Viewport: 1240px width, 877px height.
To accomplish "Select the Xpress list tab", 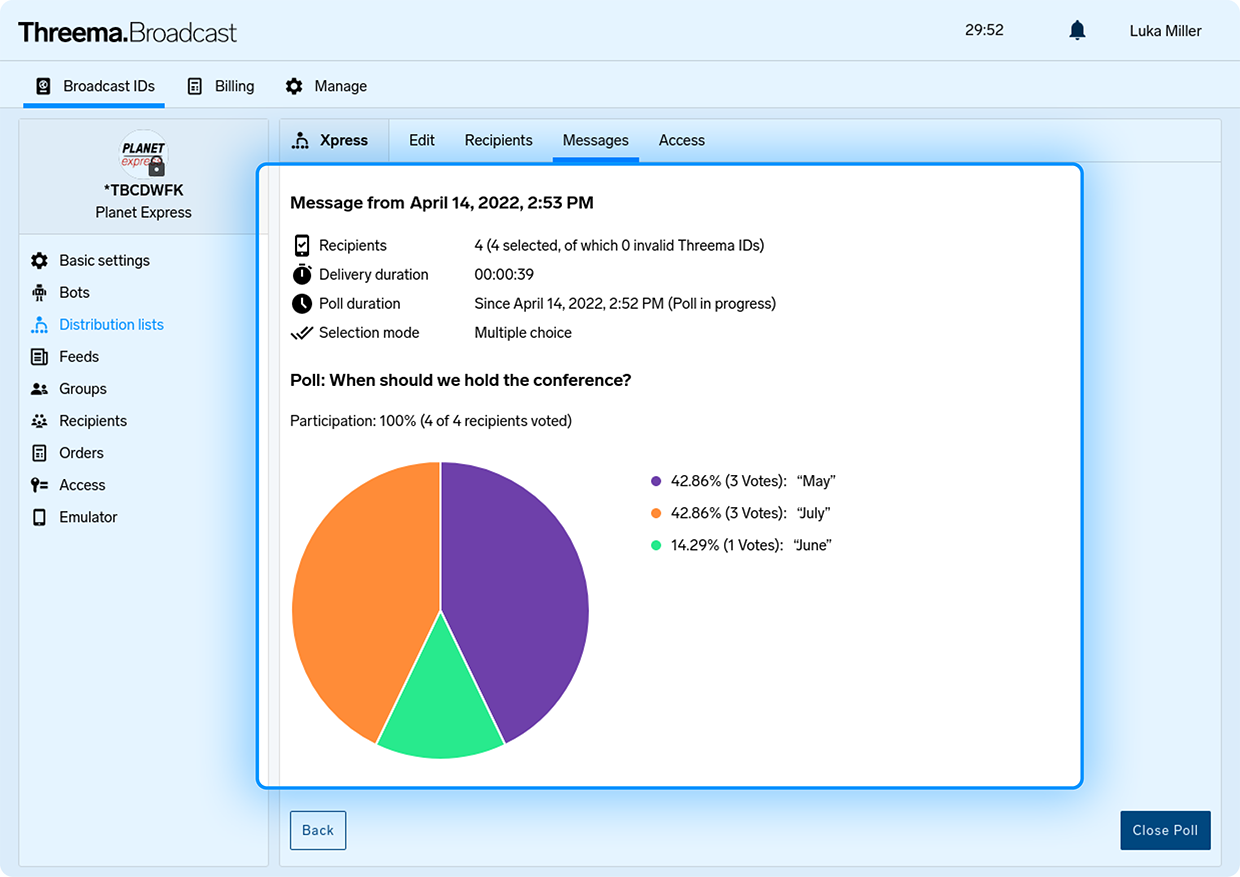I will [333, 140].
